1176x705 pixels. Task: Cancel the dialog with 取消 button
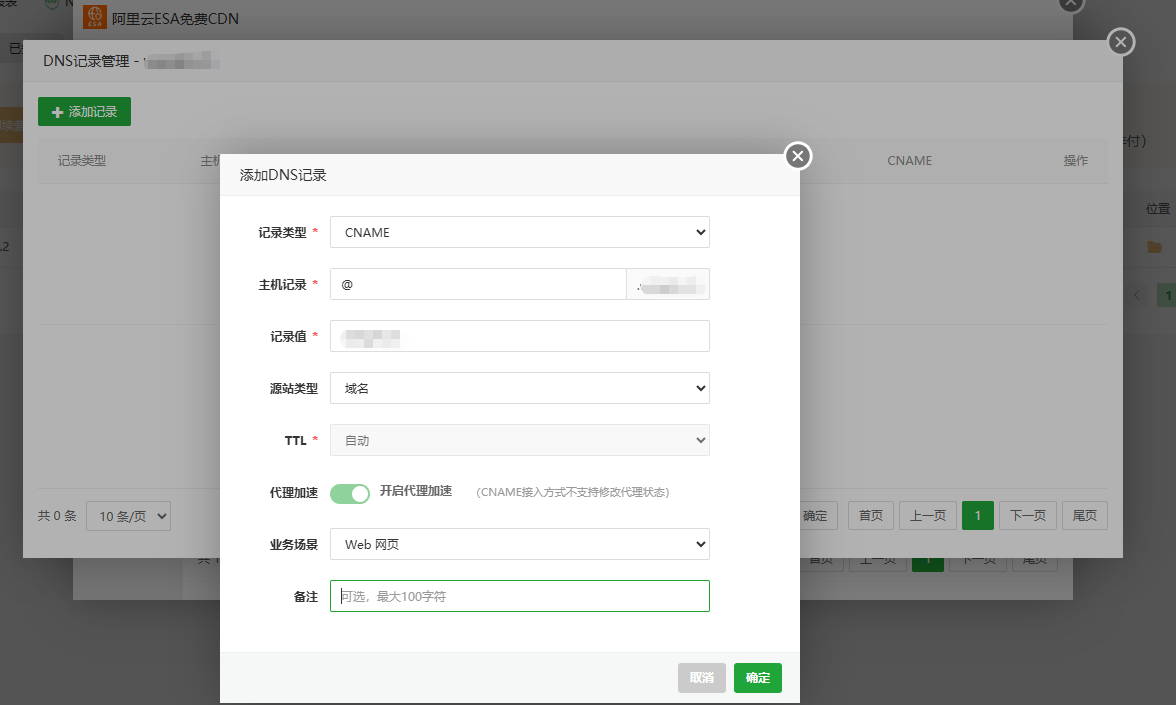[701, 677]
